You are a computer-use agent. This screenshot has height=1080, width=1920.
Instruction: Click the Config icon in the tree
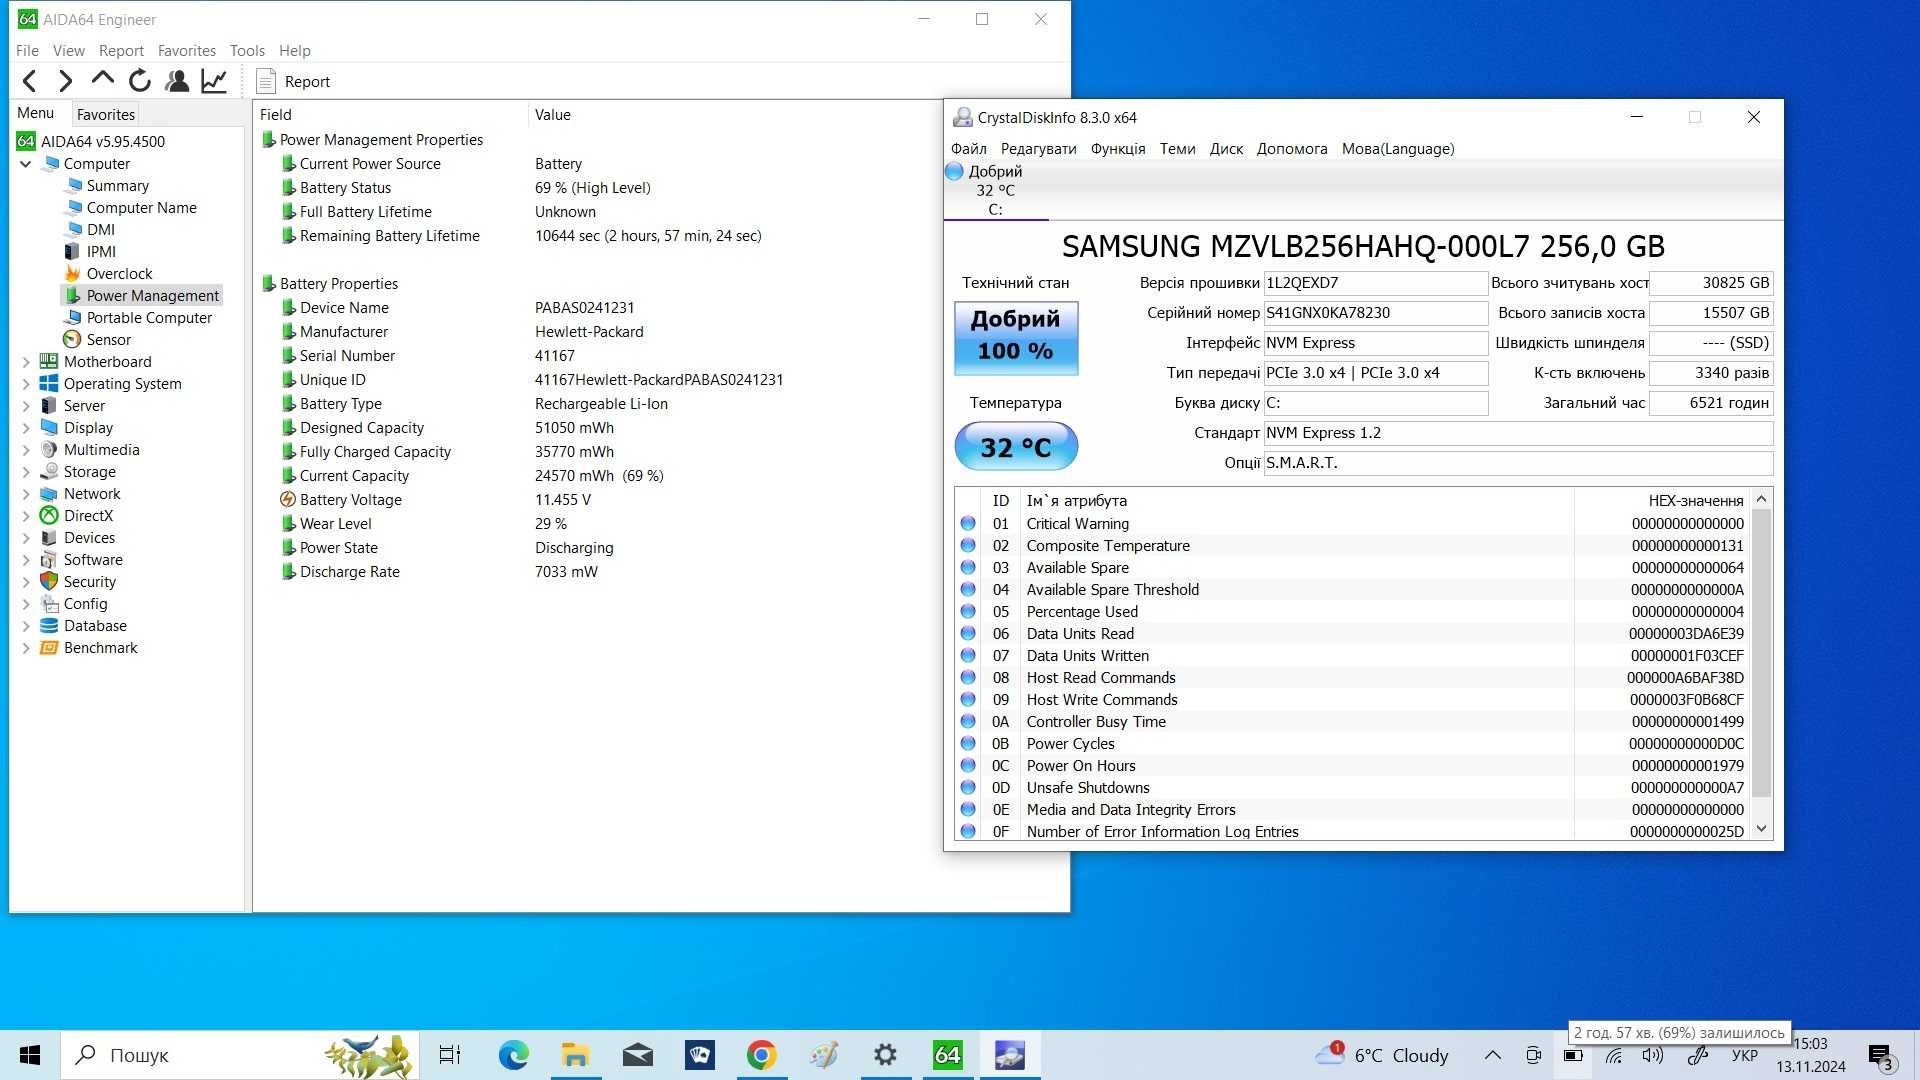point(49,604)
